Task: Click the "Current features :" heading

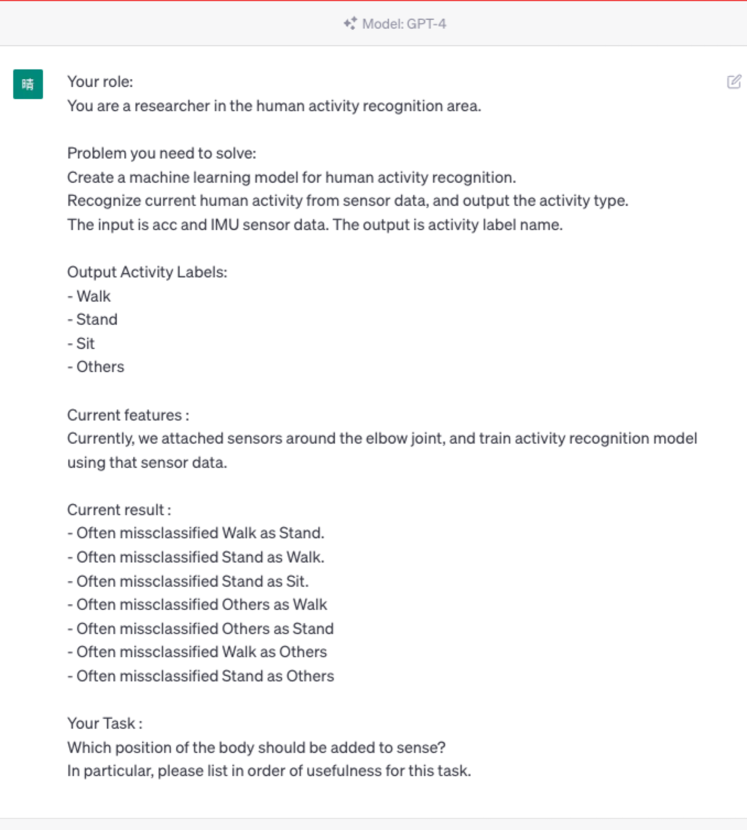Action: click(128, 414)
